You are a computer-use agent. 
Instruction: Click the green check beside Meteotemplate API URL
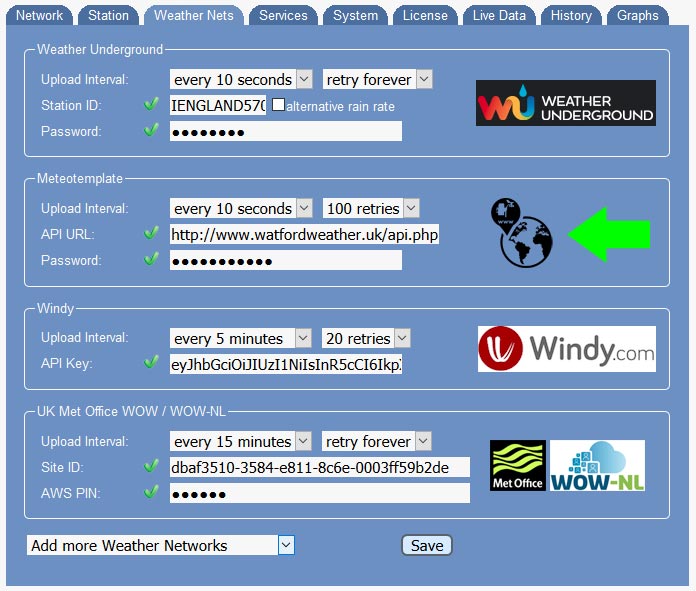(x=151, y=233)
